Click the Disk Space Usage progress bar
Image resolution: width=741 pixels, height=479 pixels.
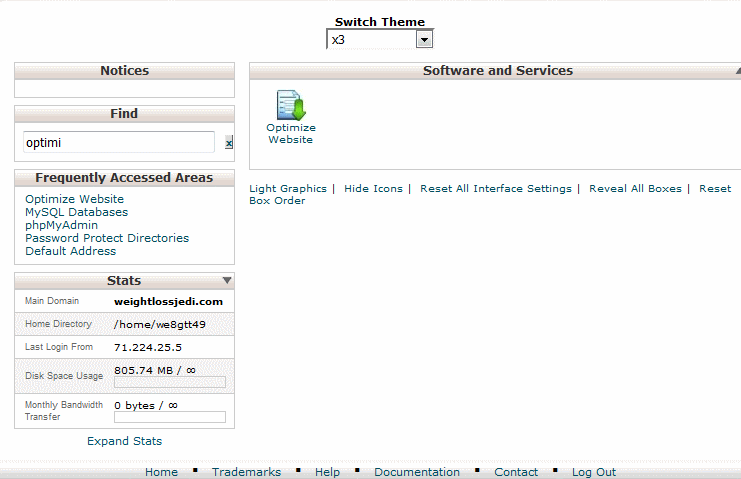point(170,382)
